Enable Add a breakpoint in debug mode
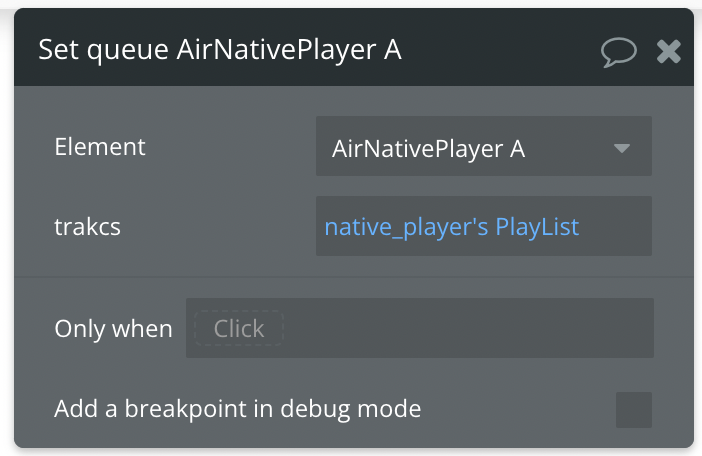Image resolution: width=702 pixels, height=456 pixels. tap(634, 409)
